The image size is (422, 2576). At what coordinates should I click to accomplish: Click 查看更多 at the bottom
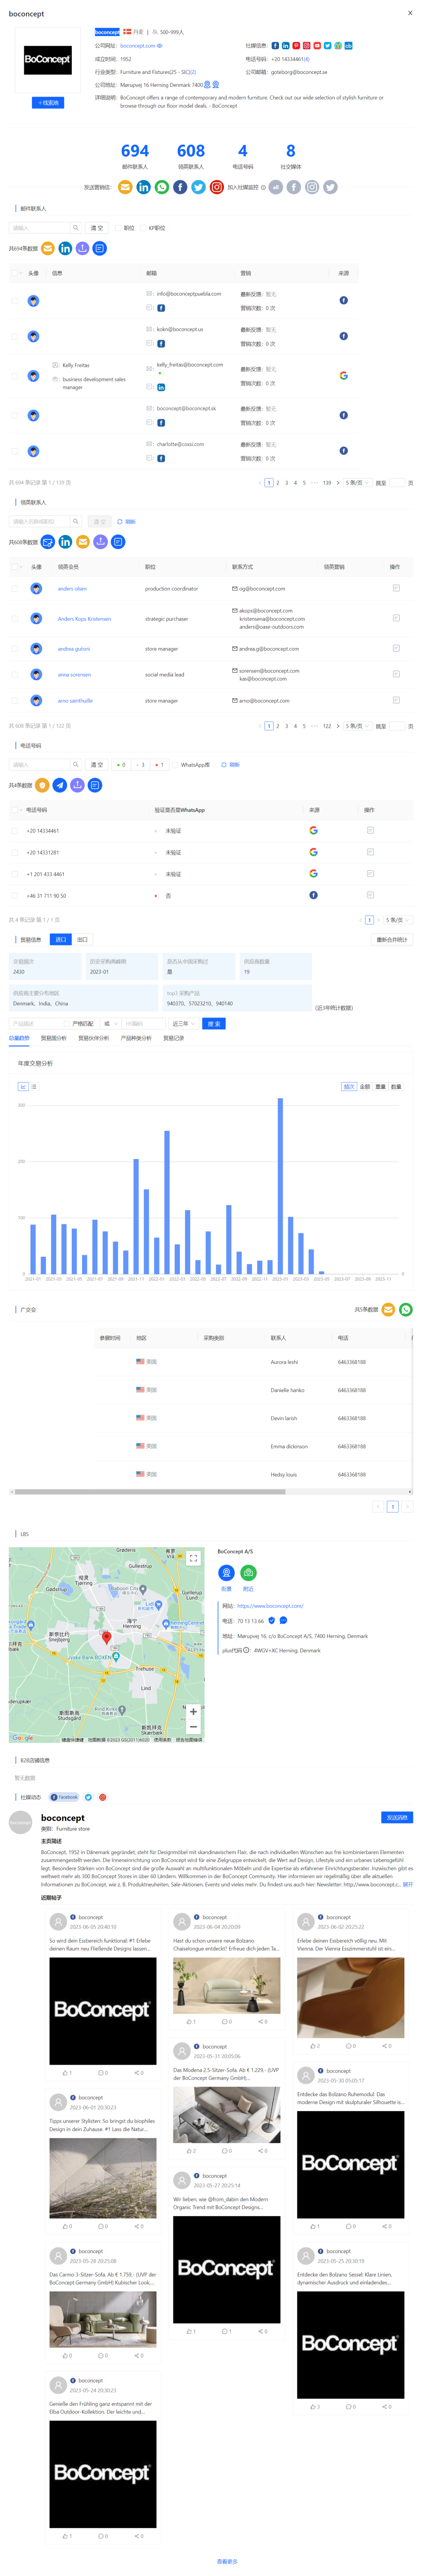click(227, 2562)
